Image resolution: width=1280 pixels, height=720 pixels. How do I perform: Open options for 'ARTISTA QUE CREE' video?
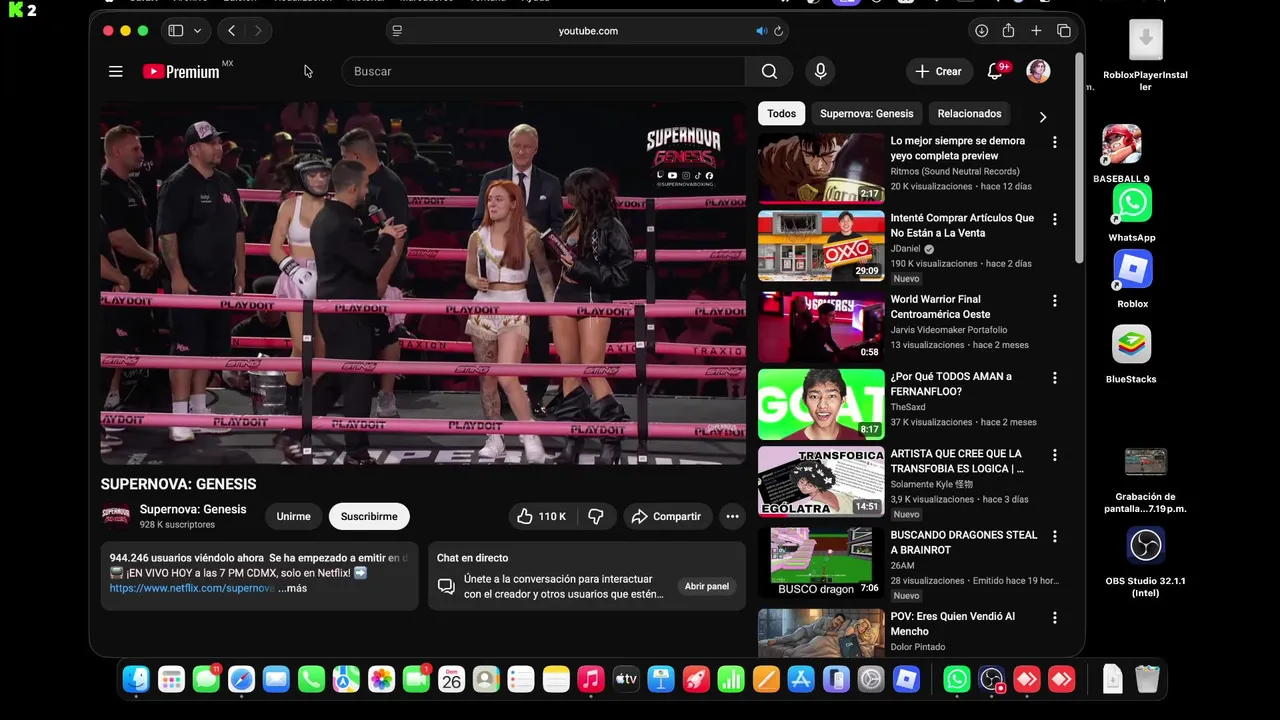pyautogui.click(x=1054, y=455)
